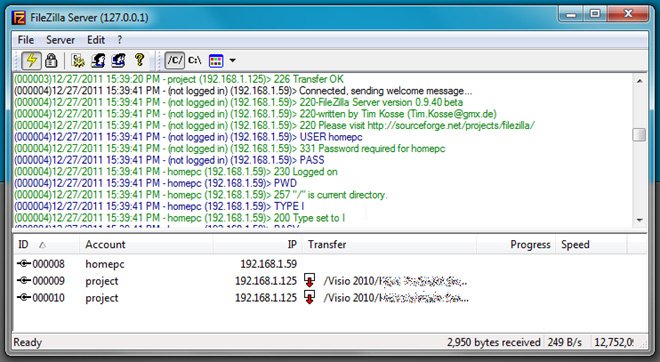
Task: Click the connection icon beside 000008
Action: 24,264
